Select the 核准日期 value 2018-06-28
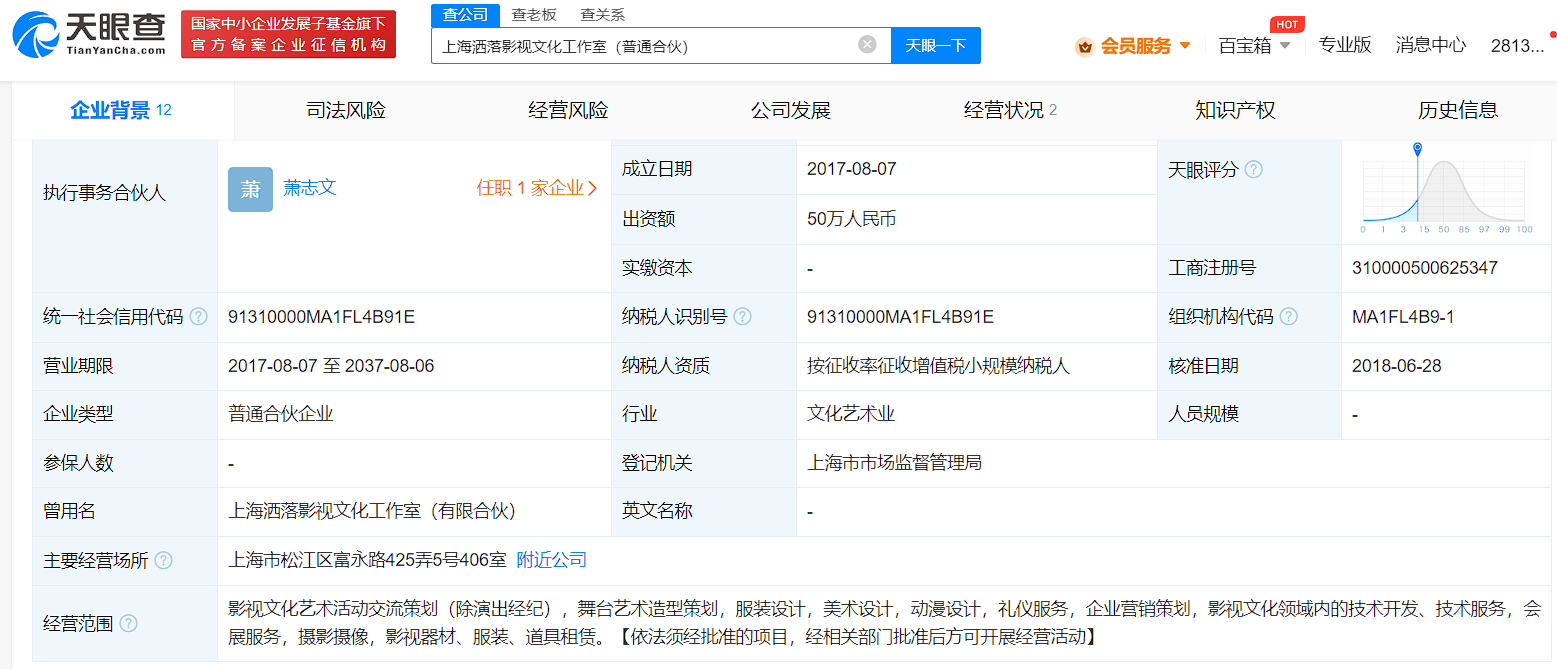This screenshot has height=669, width=1557. pyautogui.click(x=1397, y=366)
